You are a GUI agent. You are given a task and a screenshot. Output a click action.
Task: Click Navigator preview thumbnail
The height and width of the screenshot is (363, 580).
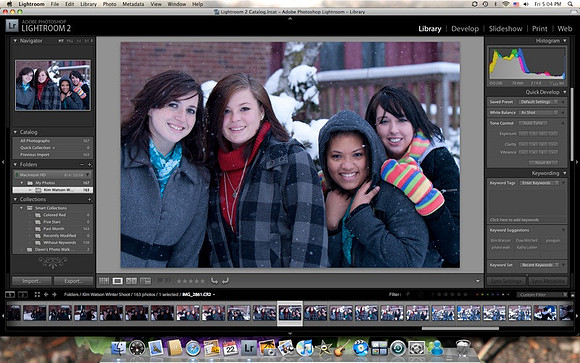point(53,85)
